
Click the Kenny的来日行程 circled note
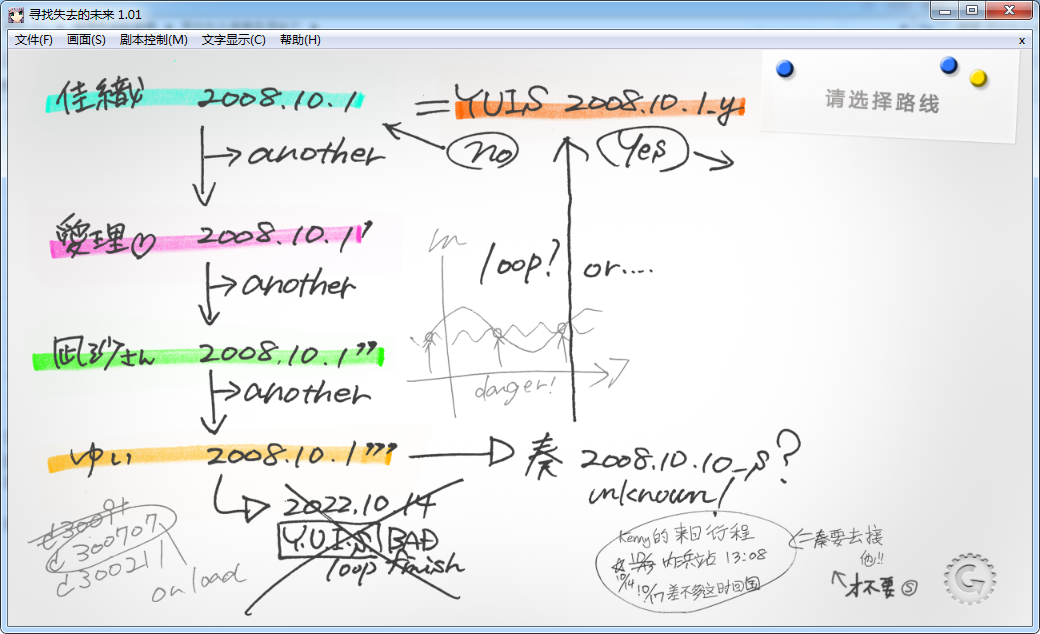click(x=695, y=561)
